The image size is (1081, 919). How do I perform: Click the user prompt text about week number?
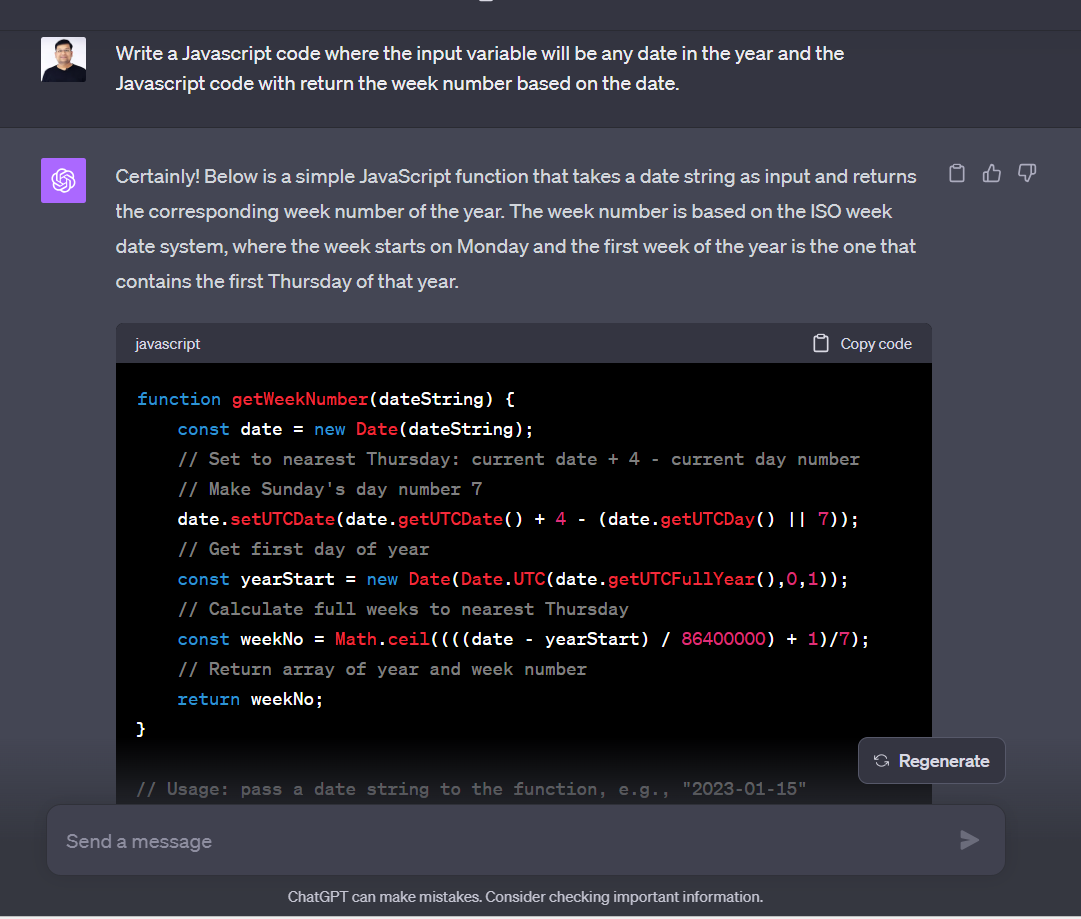pyautogui.click(x=480, y=68)
